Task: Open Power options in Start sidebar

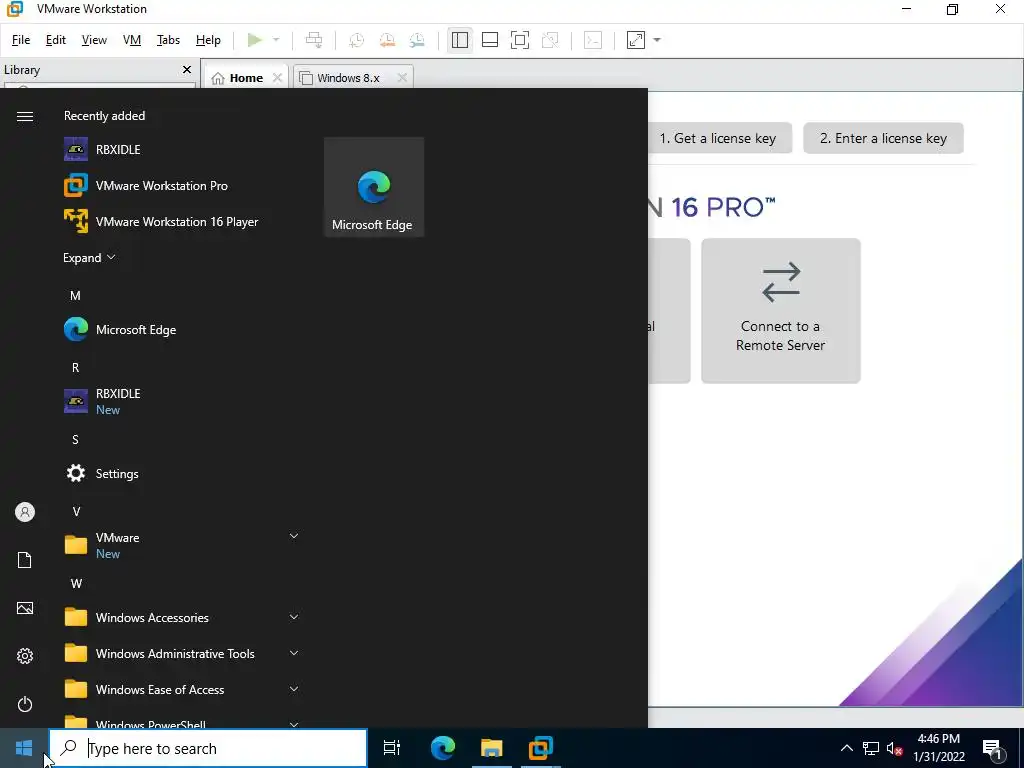Action: point(25,704)
